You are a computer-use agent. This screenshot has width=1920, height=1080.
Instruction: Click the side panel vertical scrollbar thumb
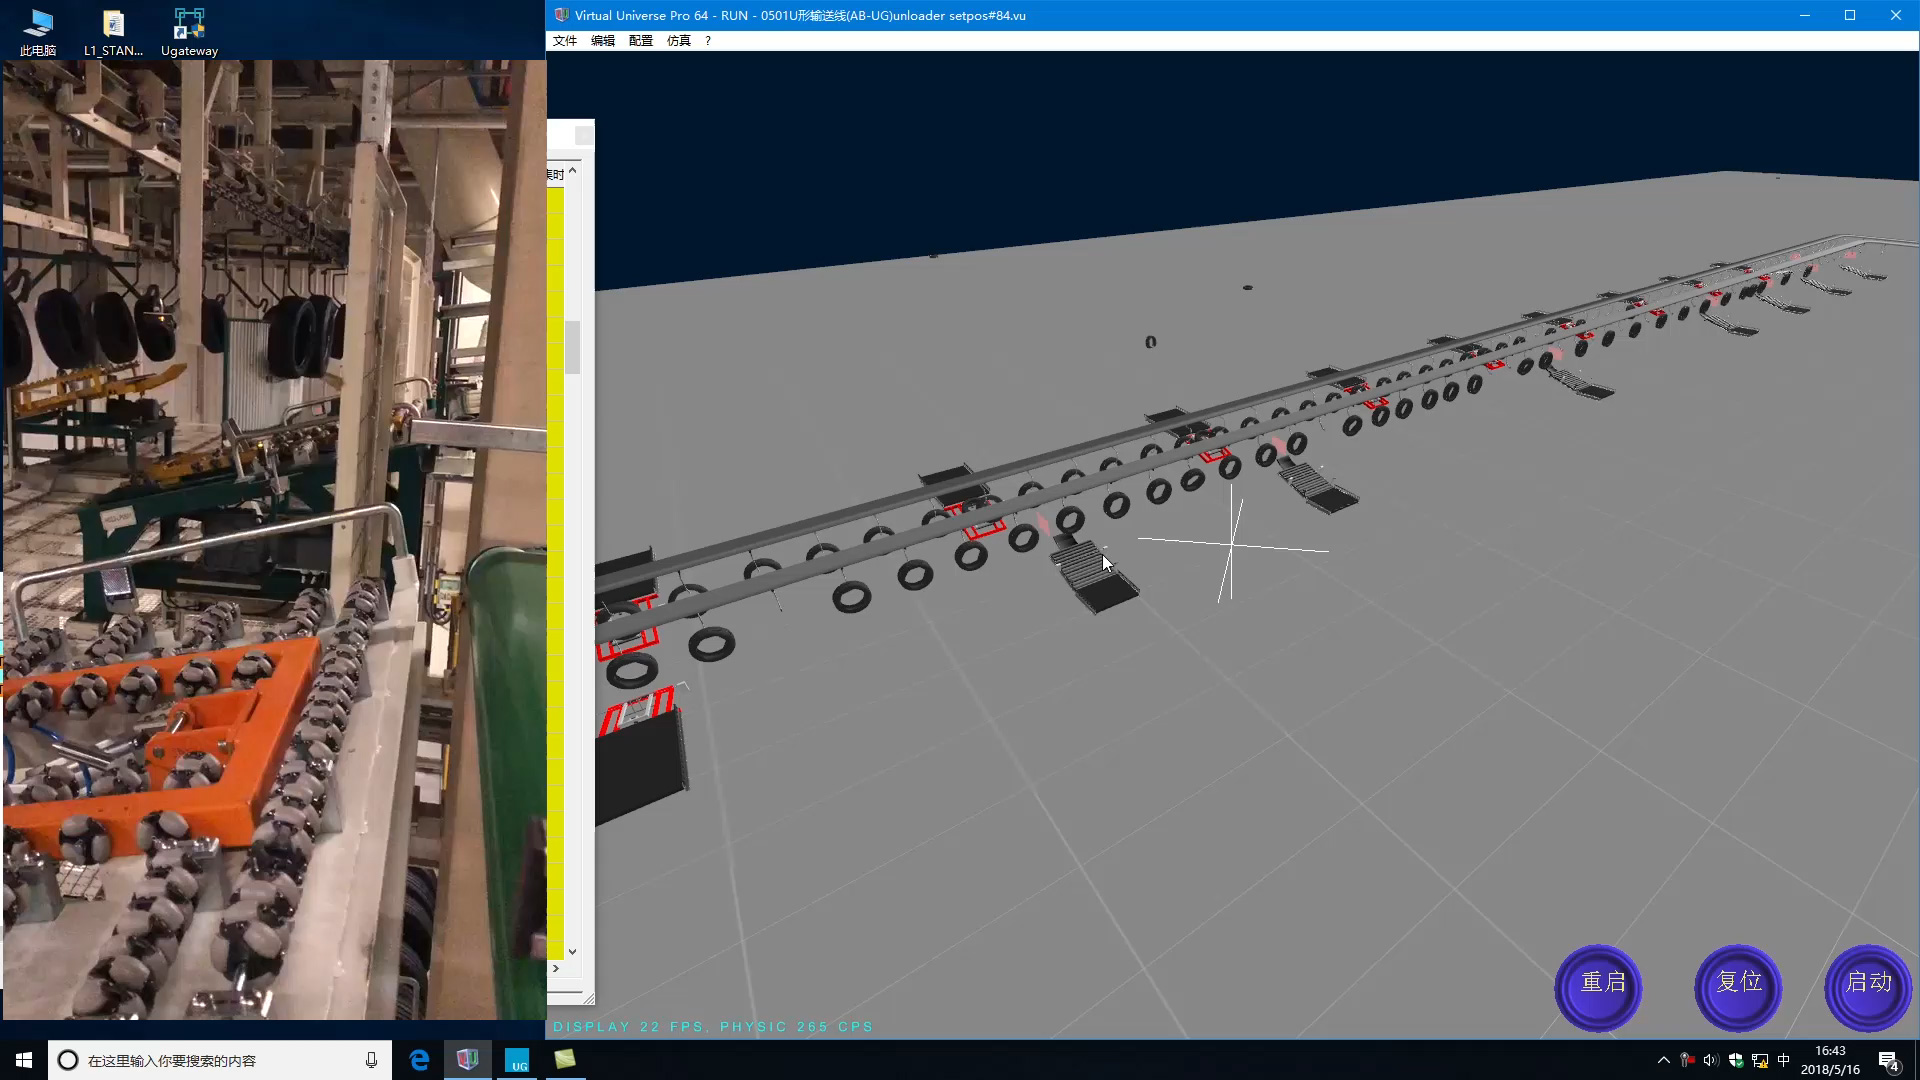pyautogui.click(x=572, y=347)
